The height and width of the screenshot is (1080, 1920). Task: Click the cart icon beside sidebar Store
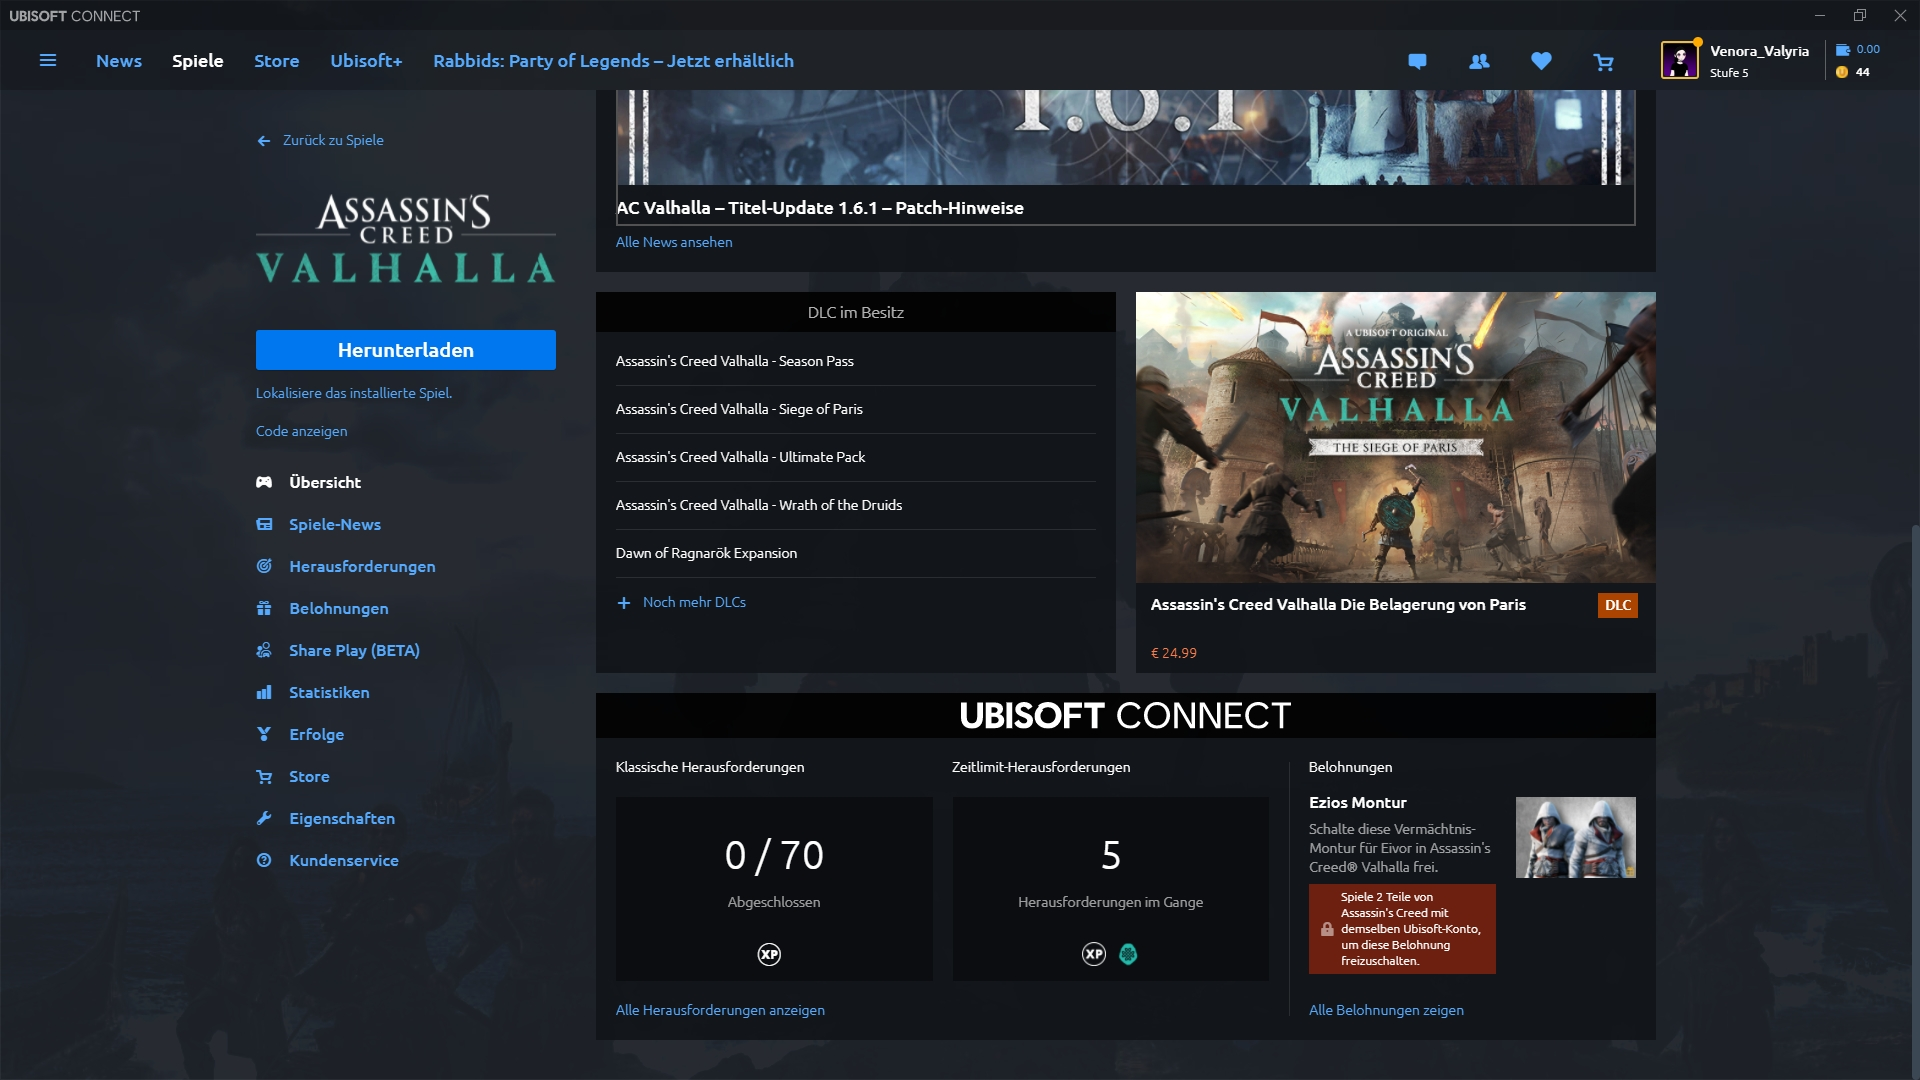tap(264, 777)
